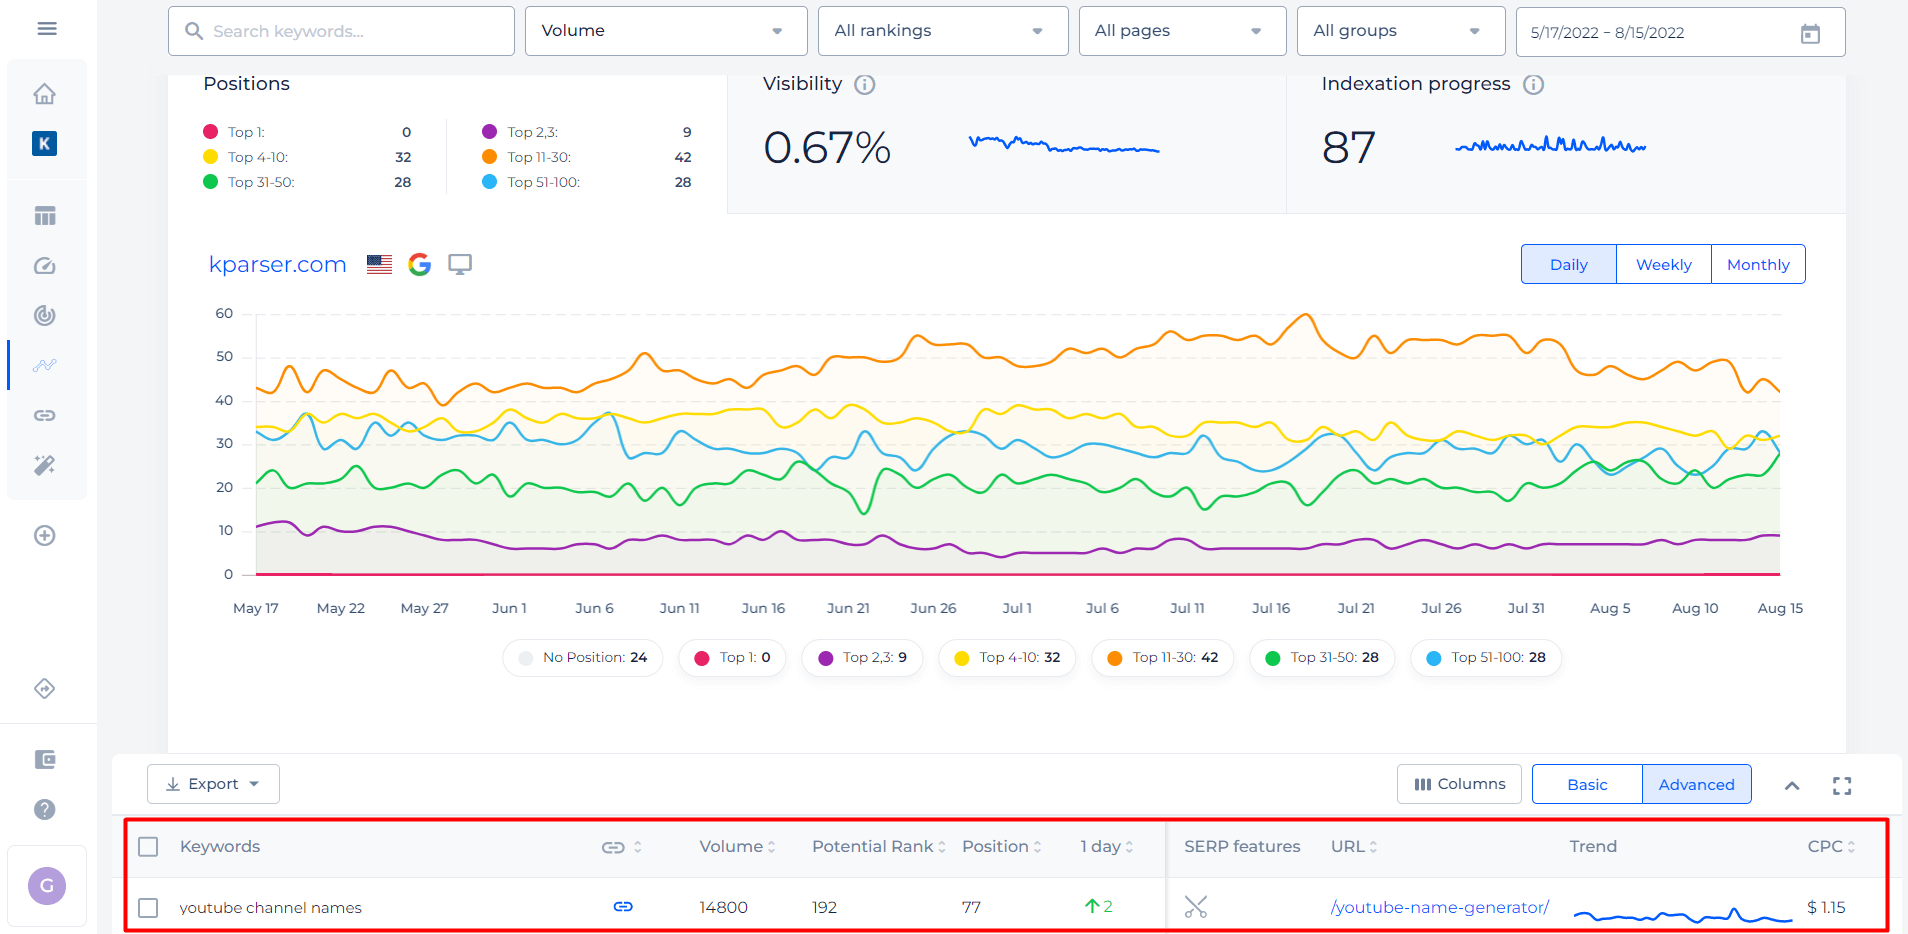This screenshot has height=934, width=1908.
Task: Go to the Home sidebar icon
Action: click(44, 94)
